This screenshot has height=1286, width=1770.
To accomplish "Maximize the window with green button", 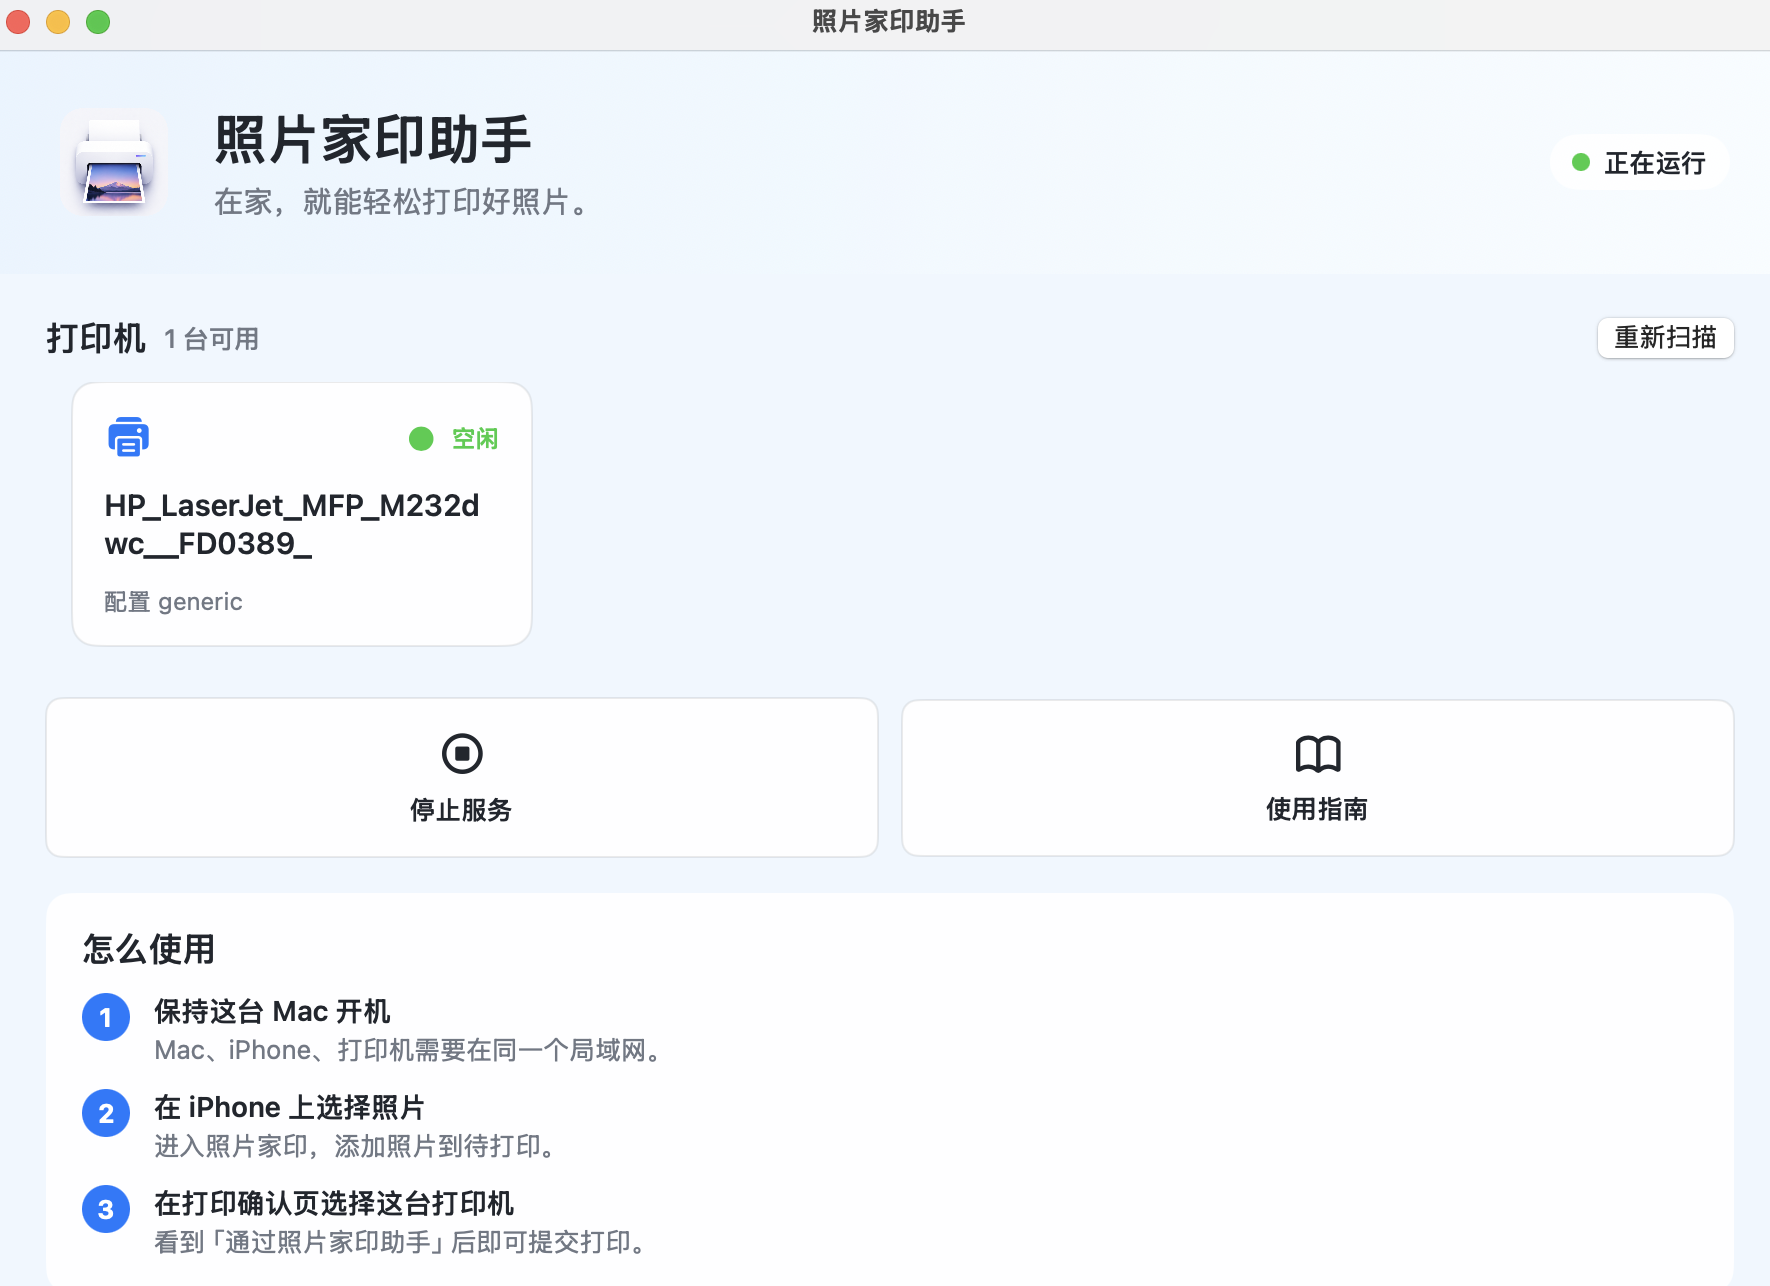I will point(98,21).
